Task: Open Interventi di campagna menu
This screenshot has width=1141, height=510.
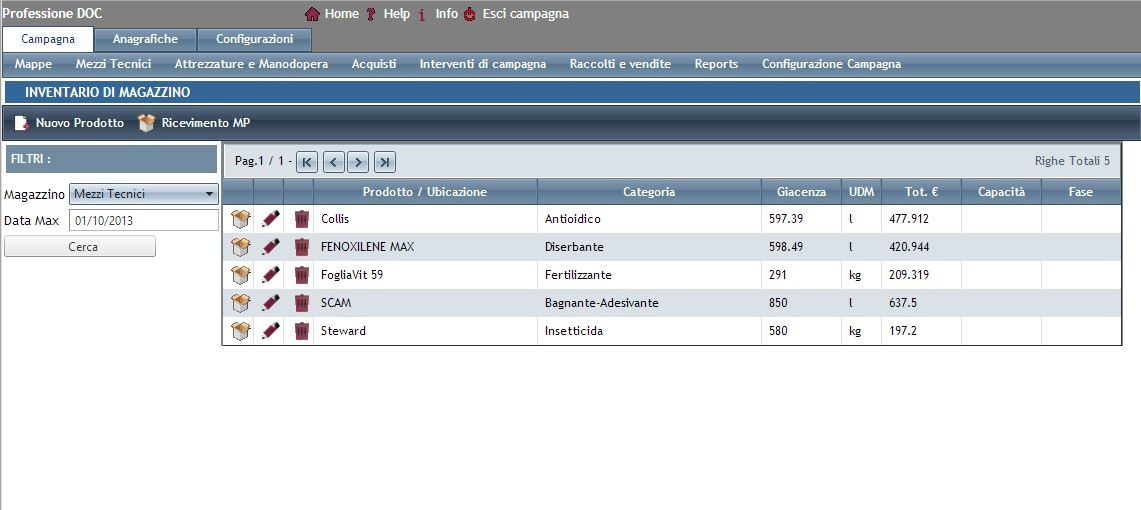Action: (483, 64)
